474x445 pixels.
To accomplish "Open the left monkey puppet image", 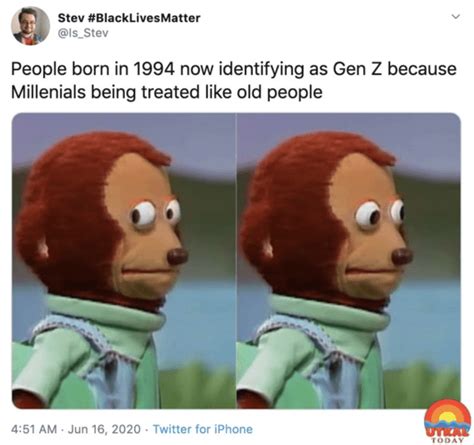I will 124,261.
